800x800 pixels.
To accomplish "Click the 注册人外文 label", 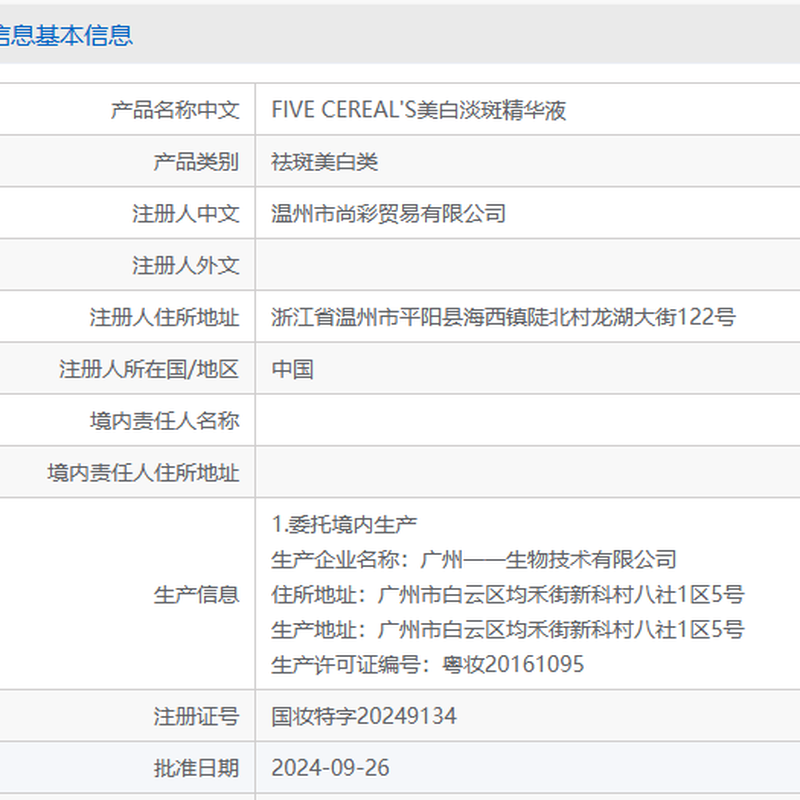I will click(x=186, y=266).
